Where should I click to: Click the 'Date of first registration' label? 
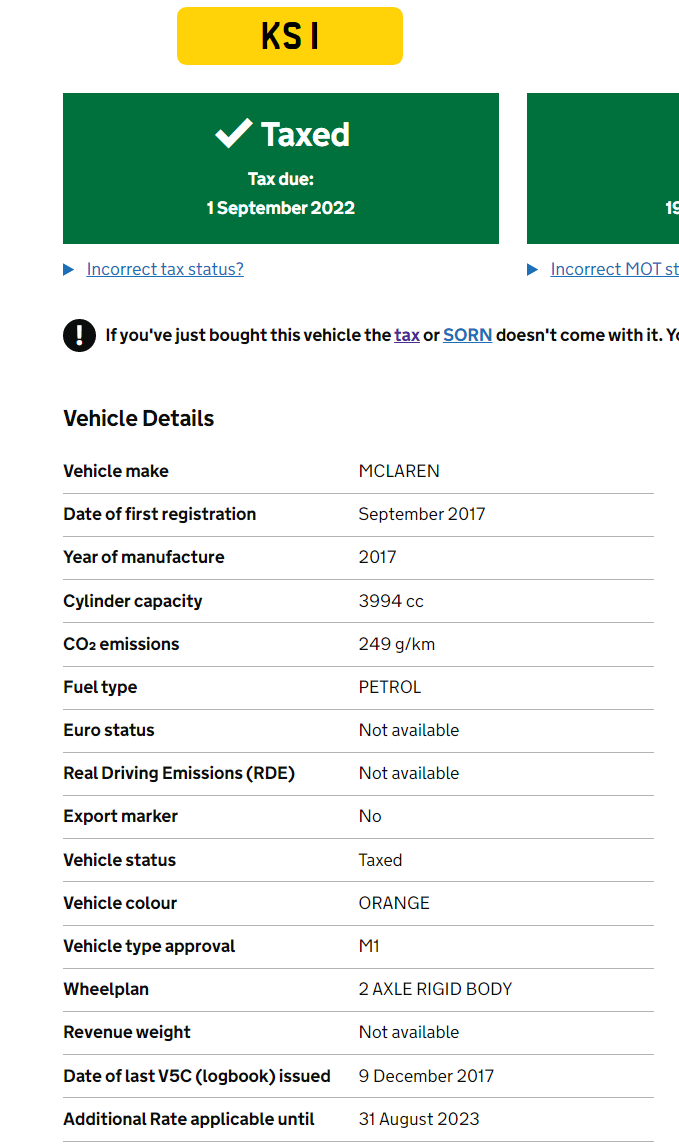[160, 514]
